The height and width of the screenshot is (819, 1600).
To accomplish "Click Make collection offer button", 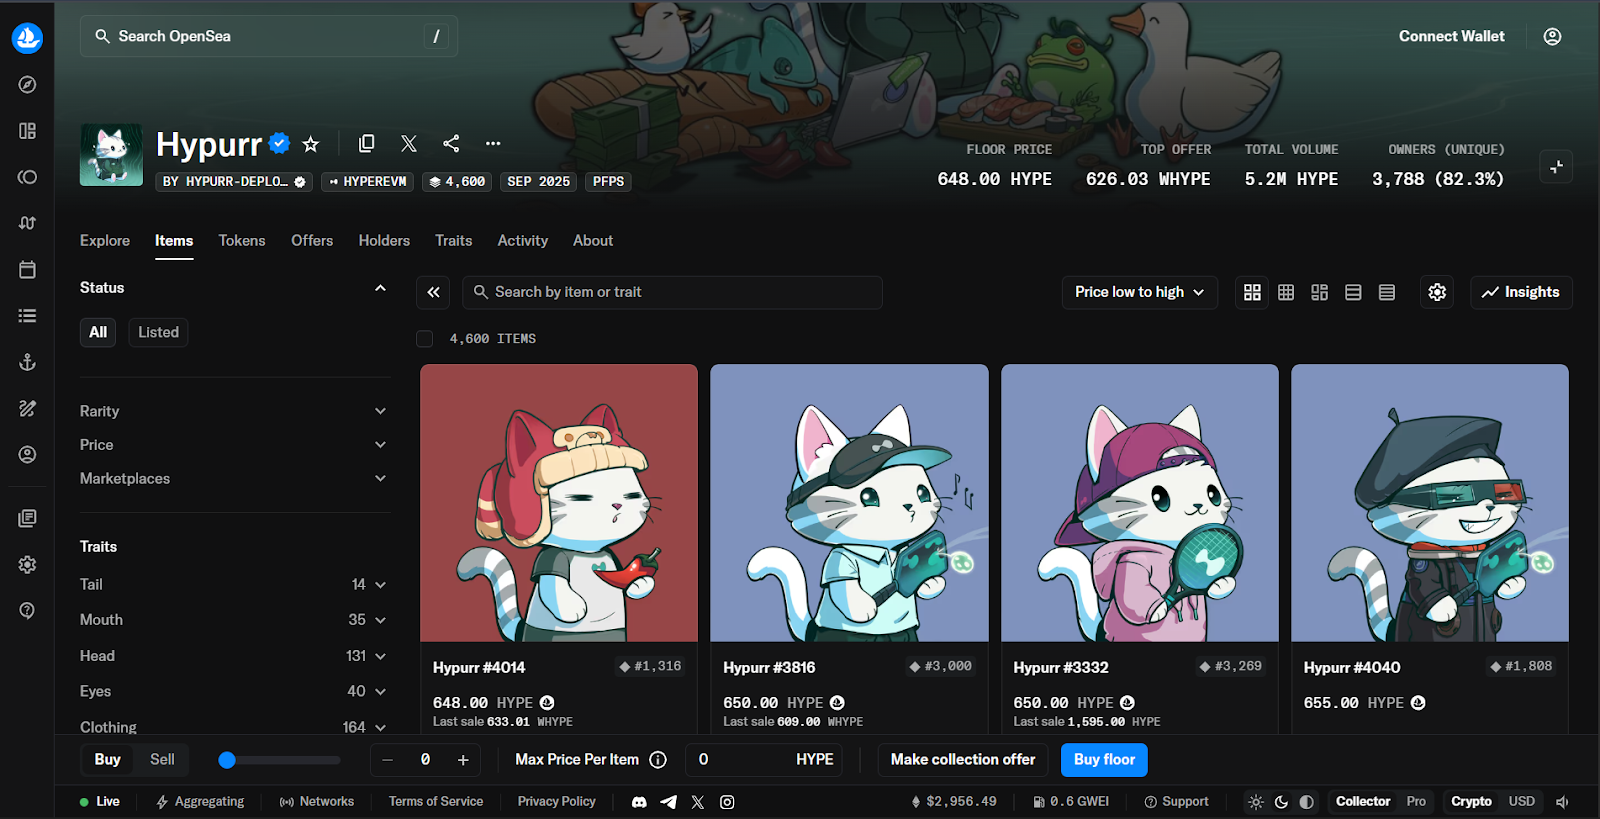I will click(962, 760).
